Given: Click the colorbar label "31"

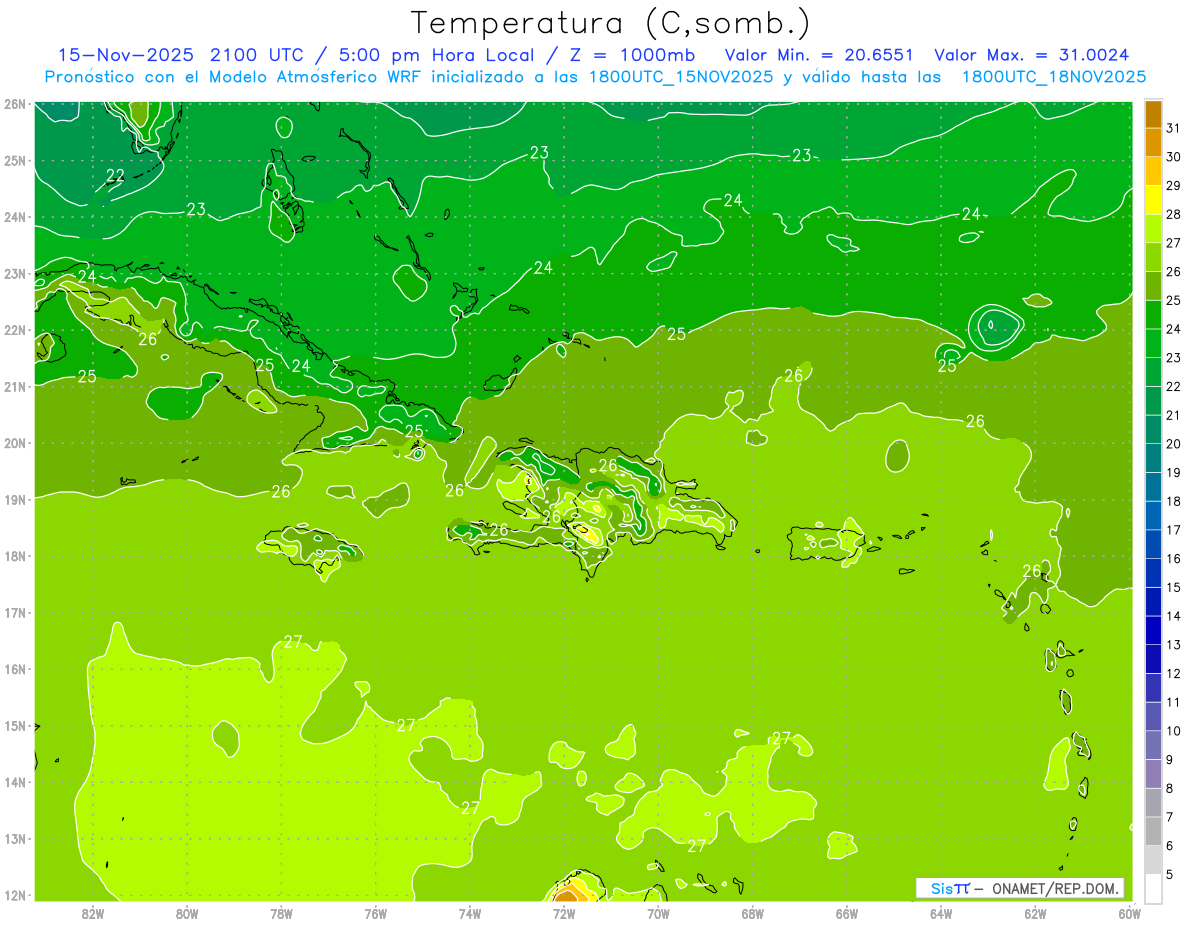Looking at the screenshot, I should (x=1174, y=128).
